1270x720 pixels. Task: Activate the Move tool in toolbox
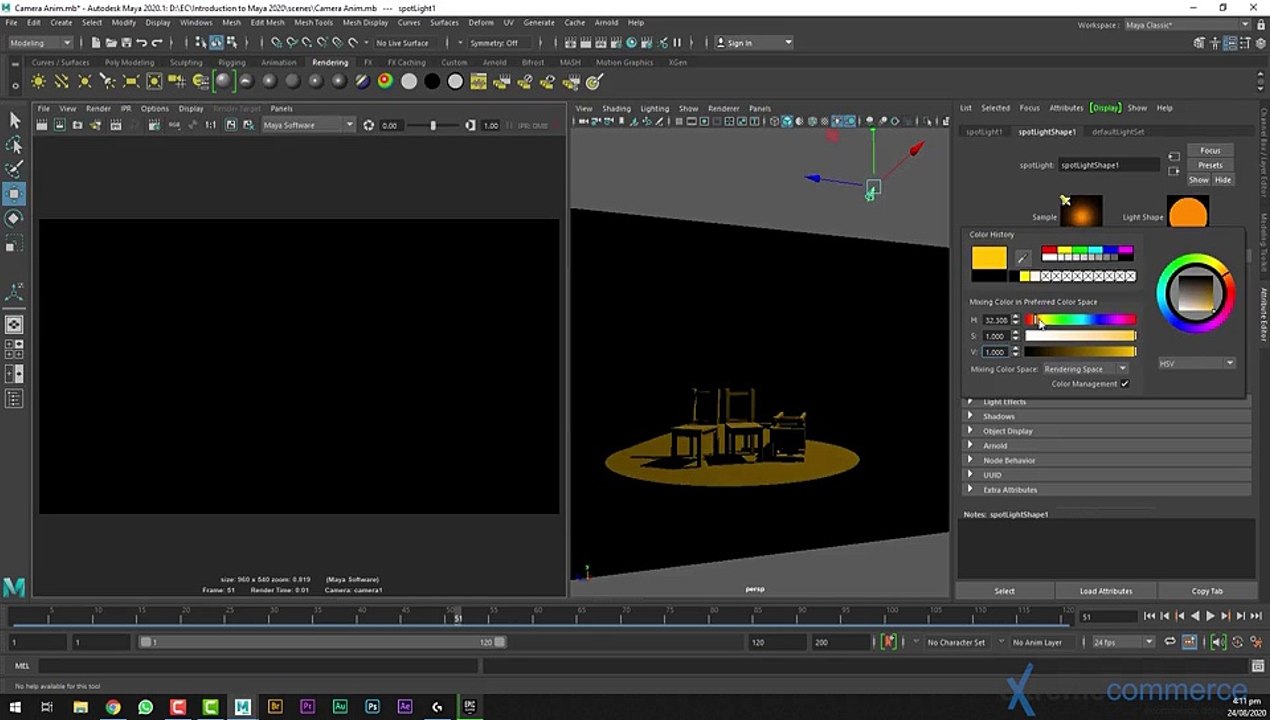click(x=14, y=193)
